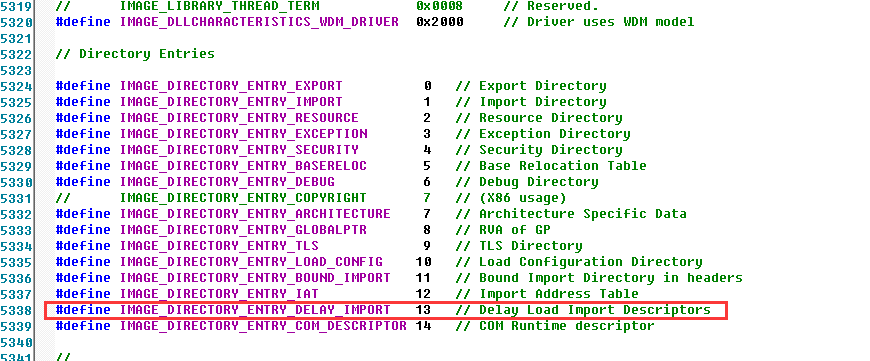Click the '// Export Directory' comment

click(x=530, y=86)
